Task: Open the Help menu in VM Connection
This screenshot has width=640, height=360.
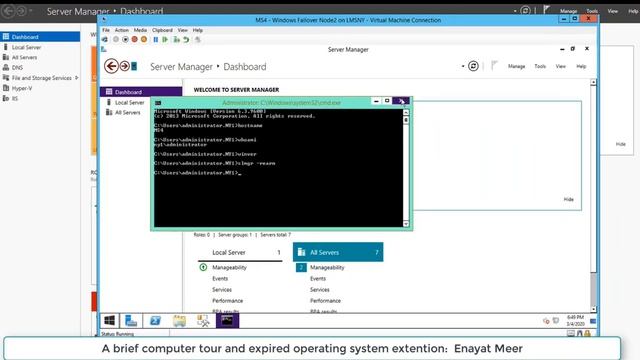Action: [198, 30]
